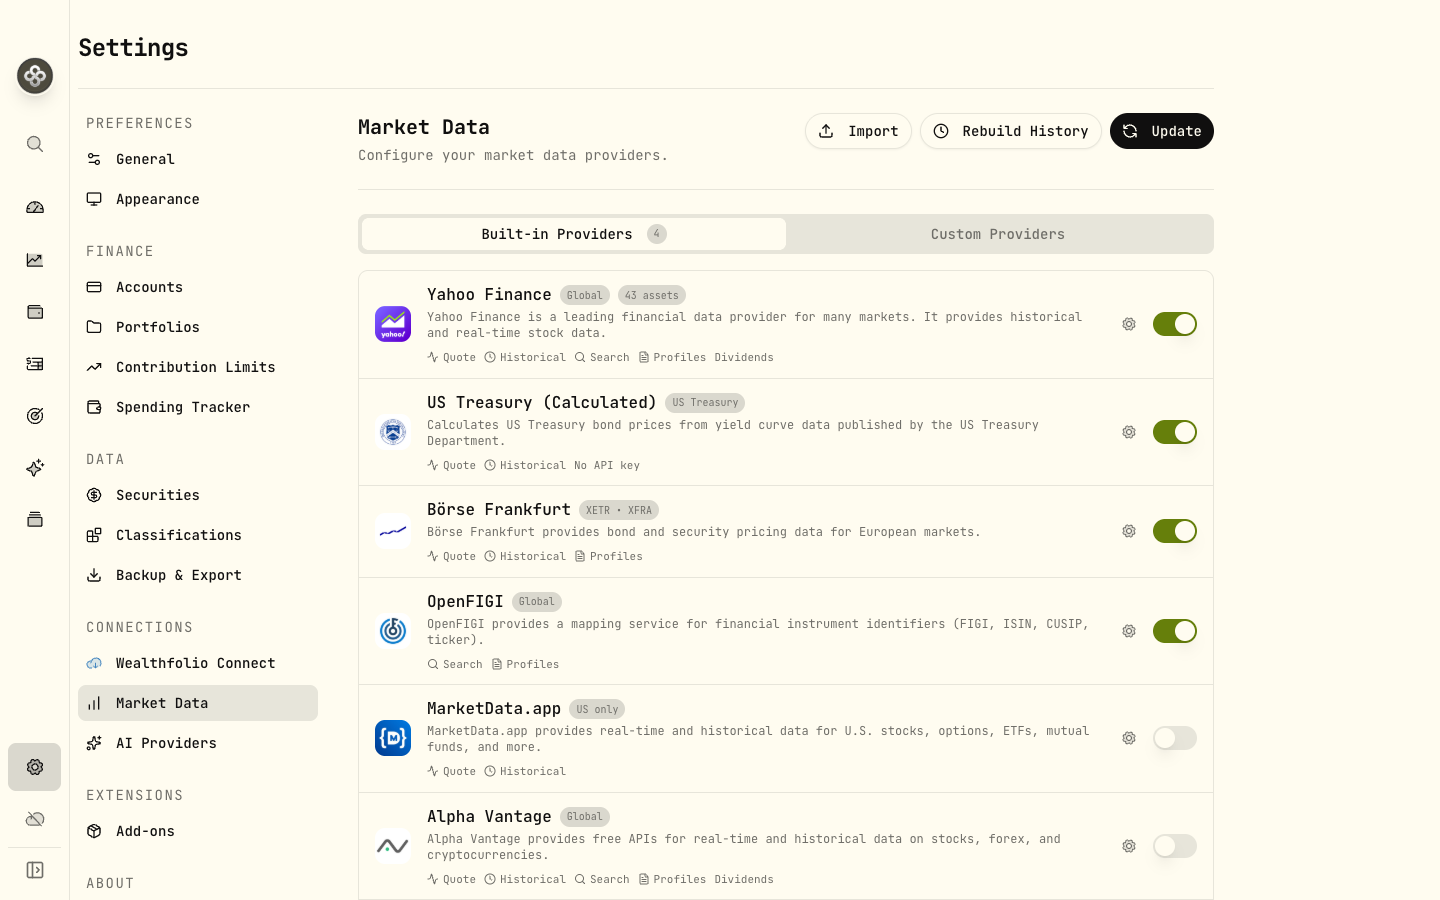Disable the Yahoo Finance provider toggle
Viewport: 1440px width, 900px height.
[x=1175, y=324]
